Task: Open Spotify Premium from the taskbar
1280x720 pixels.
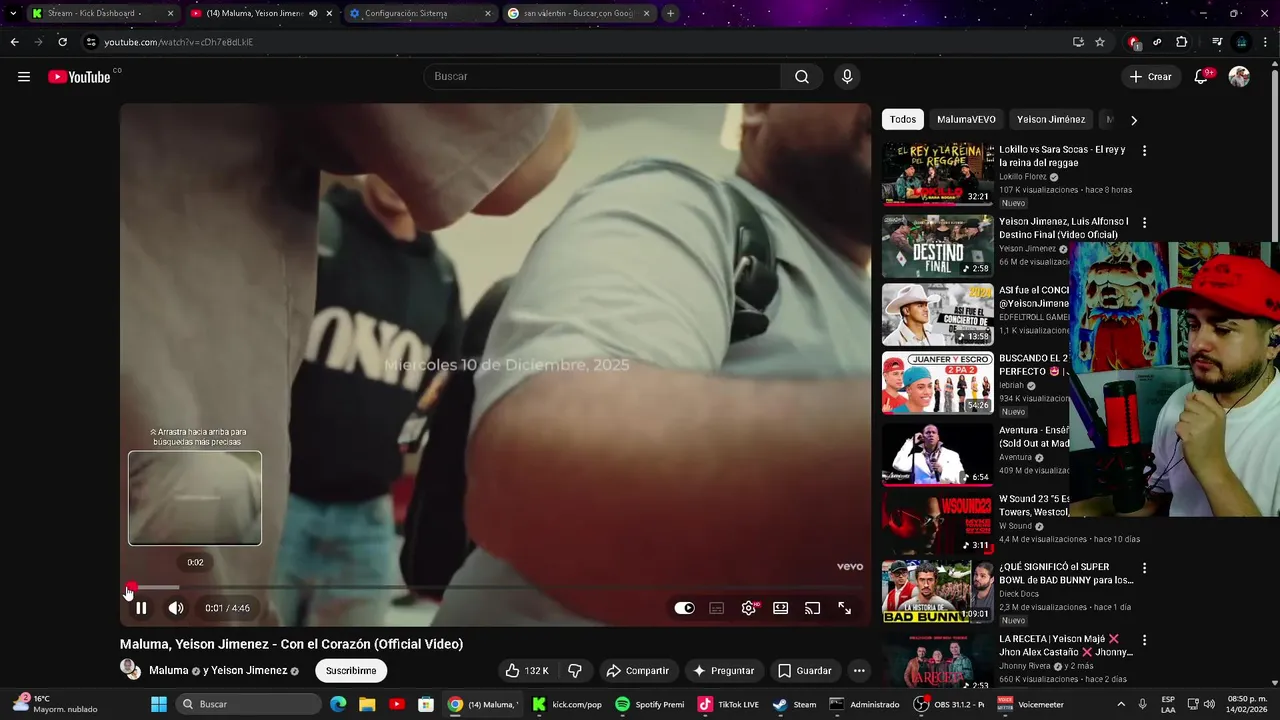Action: (x=651, y=704)
